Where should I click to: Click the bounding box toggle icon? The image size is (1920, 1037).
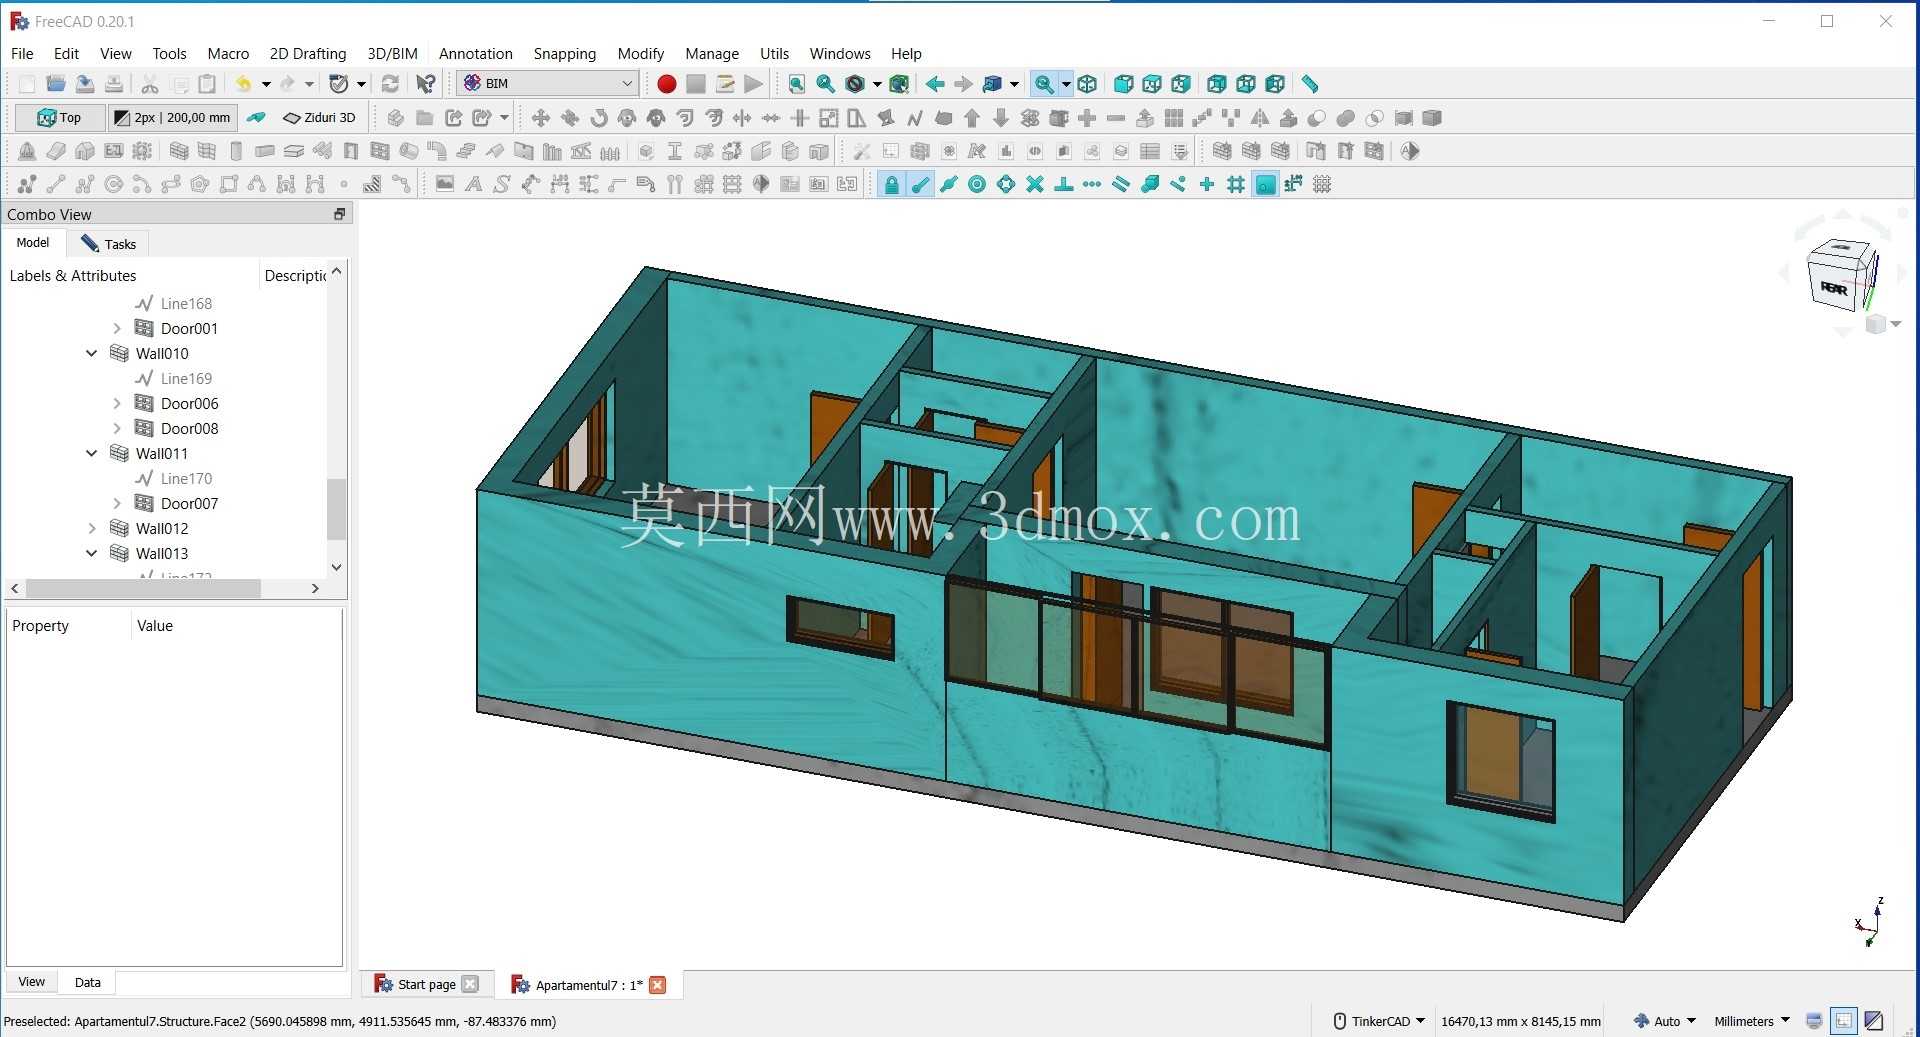coord(899,84)
